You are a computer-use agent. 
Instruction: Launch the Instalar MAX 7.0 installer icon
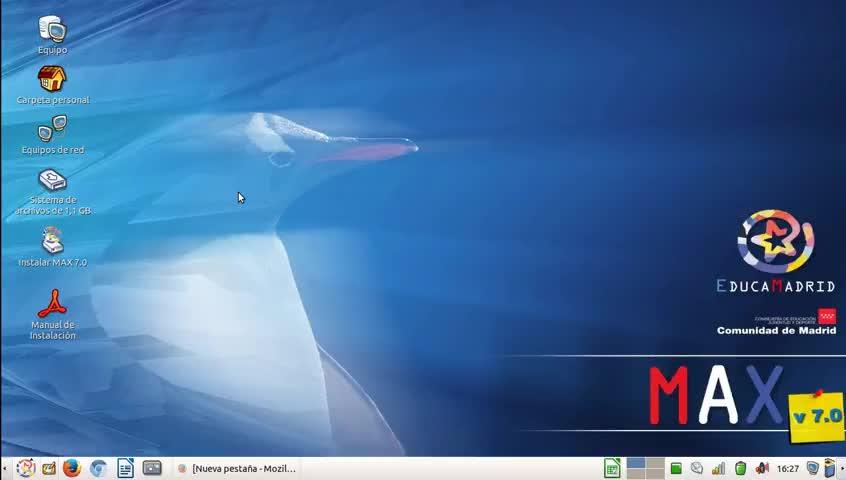pyautogui.click(x=52, y=247)
